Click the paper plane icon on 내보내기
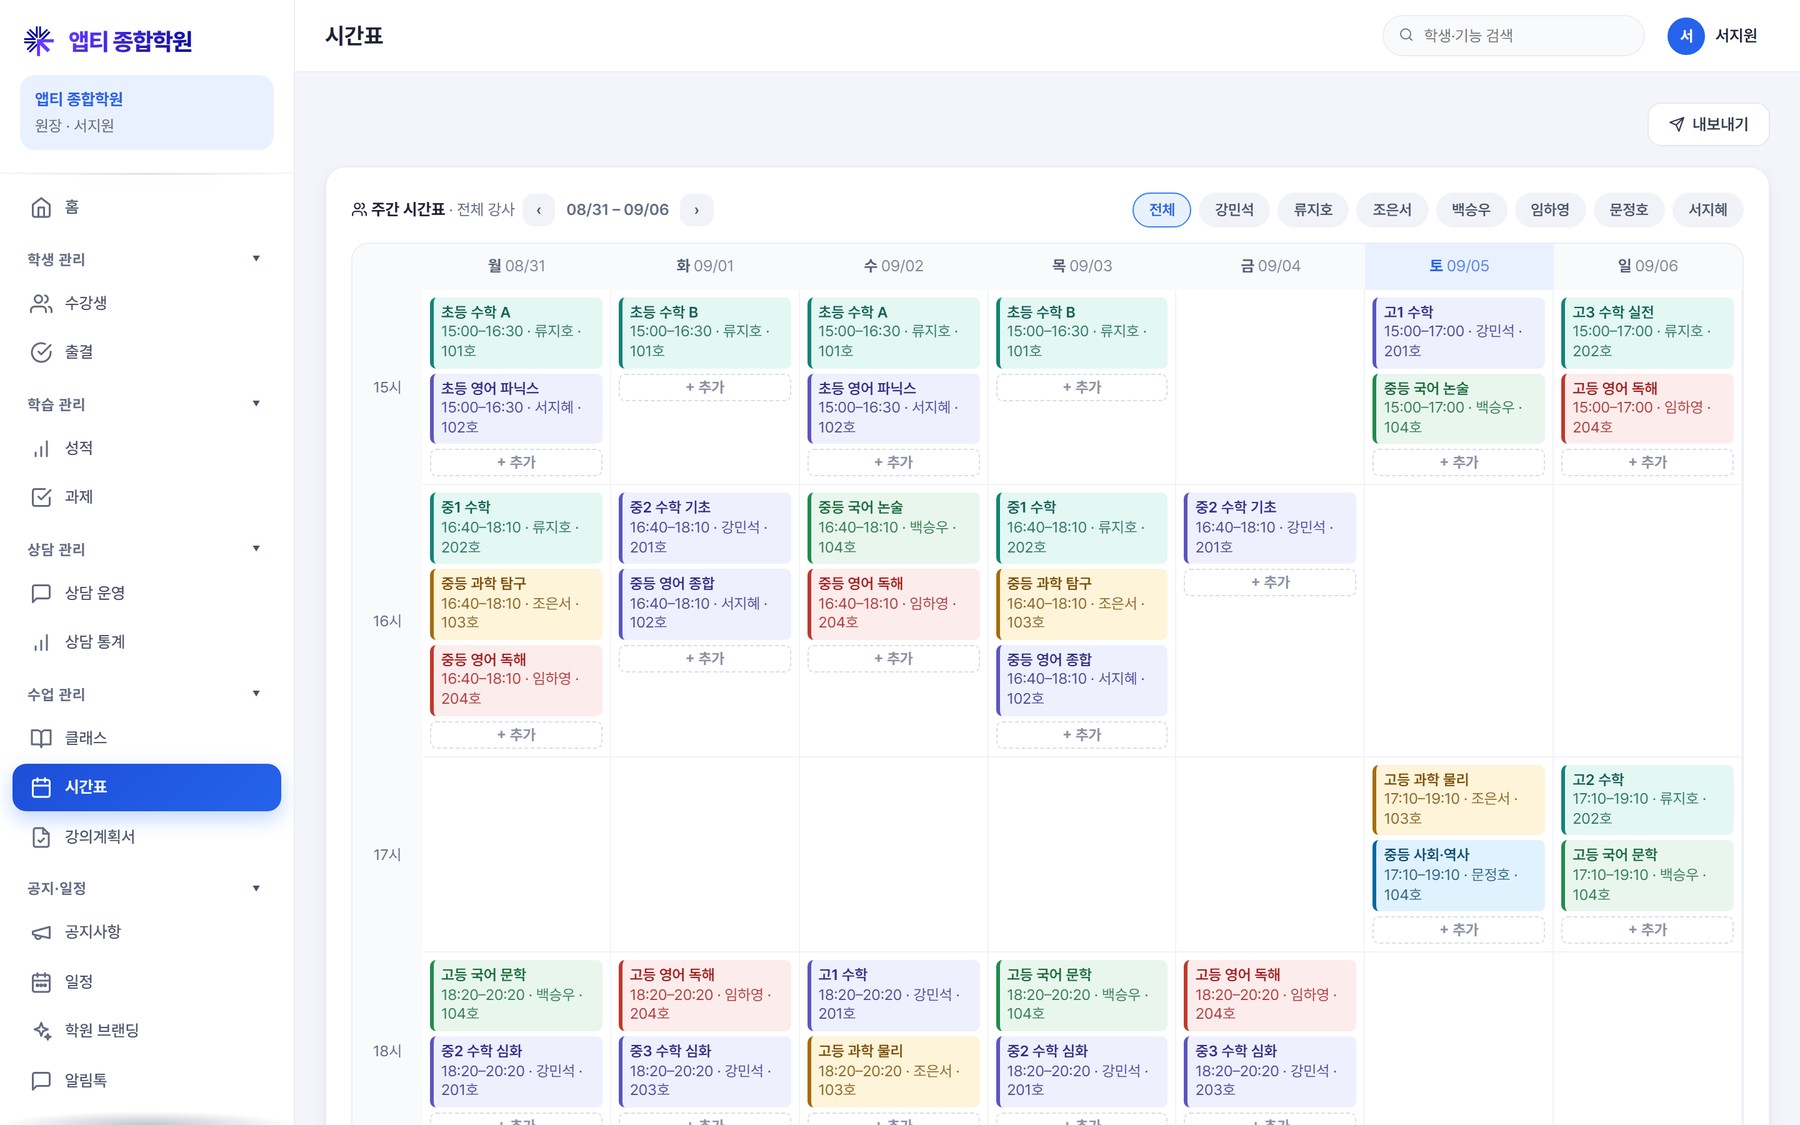The height and width of the screenshot is (1125, 1800). (x=1677, y=124)
